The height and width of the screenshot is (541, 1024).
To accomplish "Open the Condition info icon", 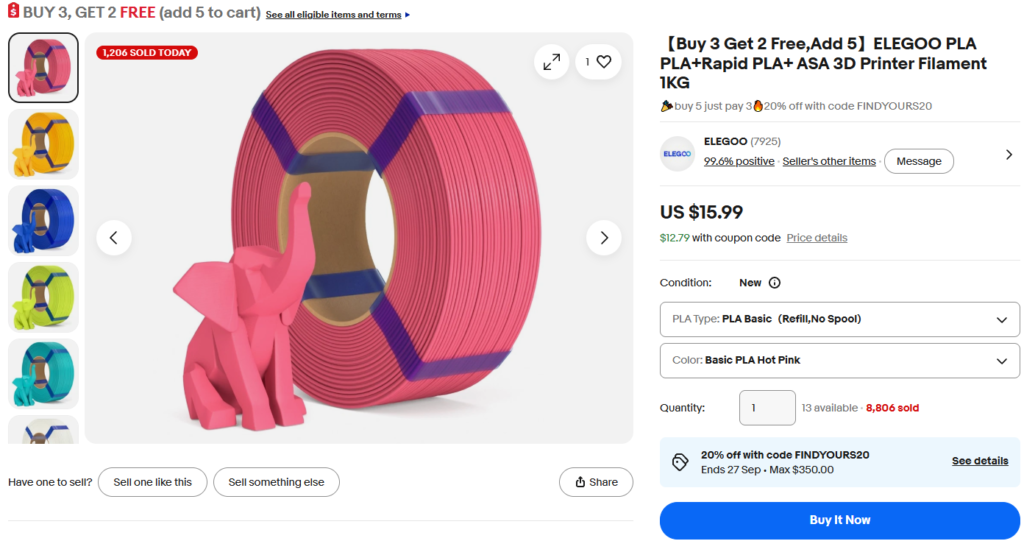I will pyautogui.click(x=775, y=283).
